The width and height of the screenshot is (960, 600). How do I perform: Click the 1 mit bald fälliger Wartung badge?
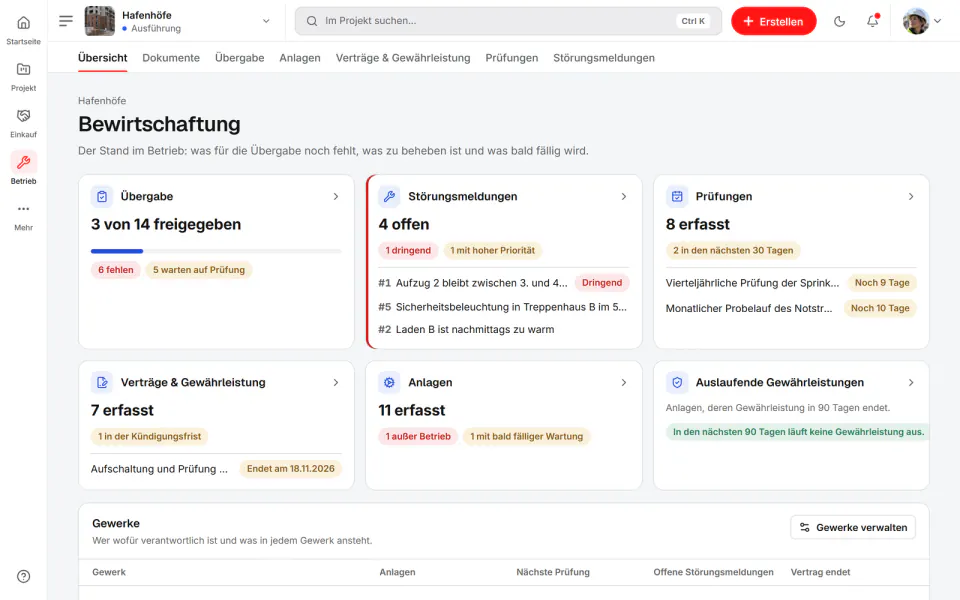point(527,437)
